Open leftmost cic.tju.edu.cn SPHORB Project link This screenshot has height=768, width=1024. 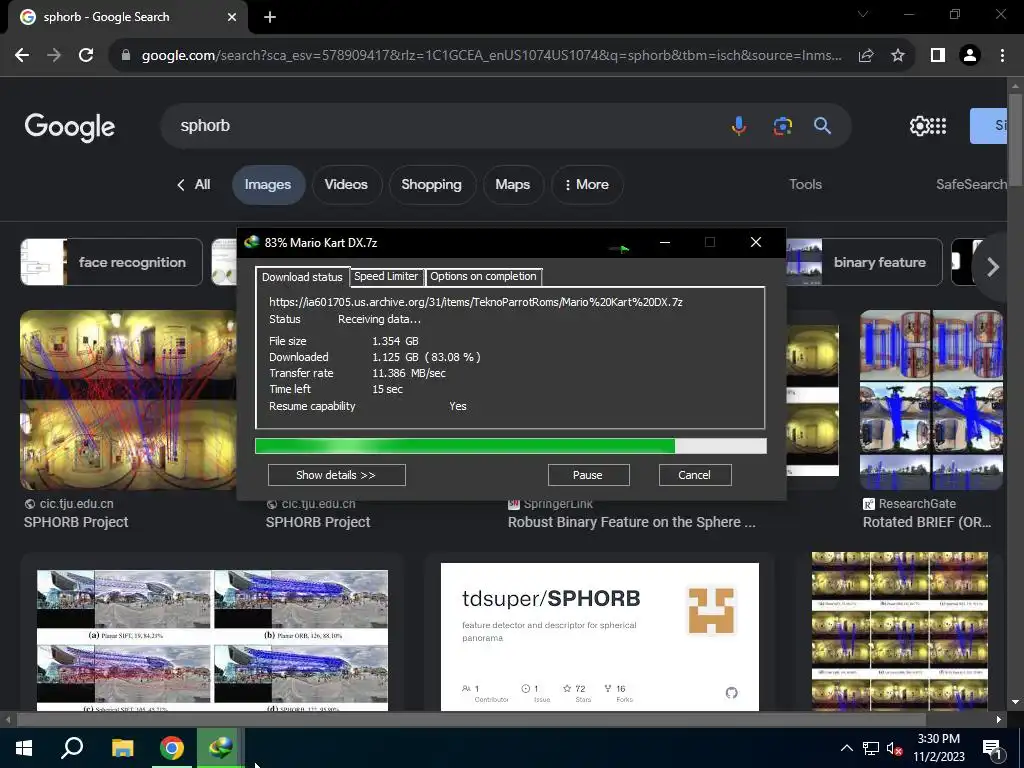tap(76, 522)
